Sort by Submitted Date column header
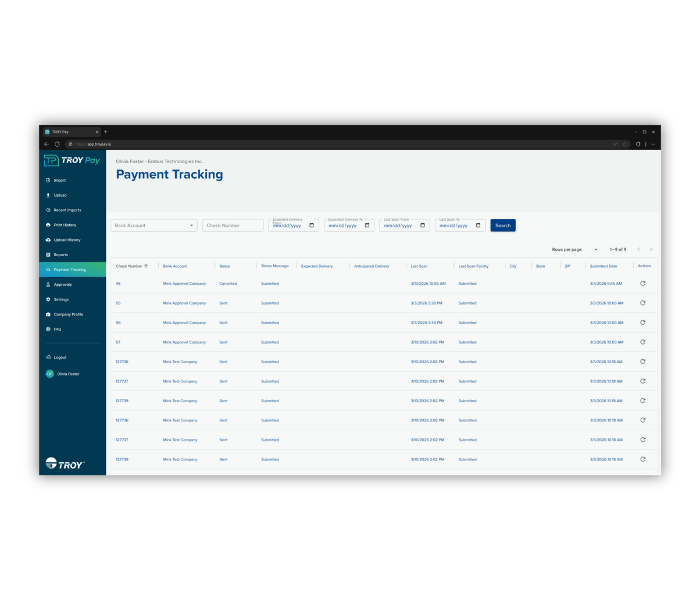The width and height of the screenshot is (700, 600). tap(603, 266)
